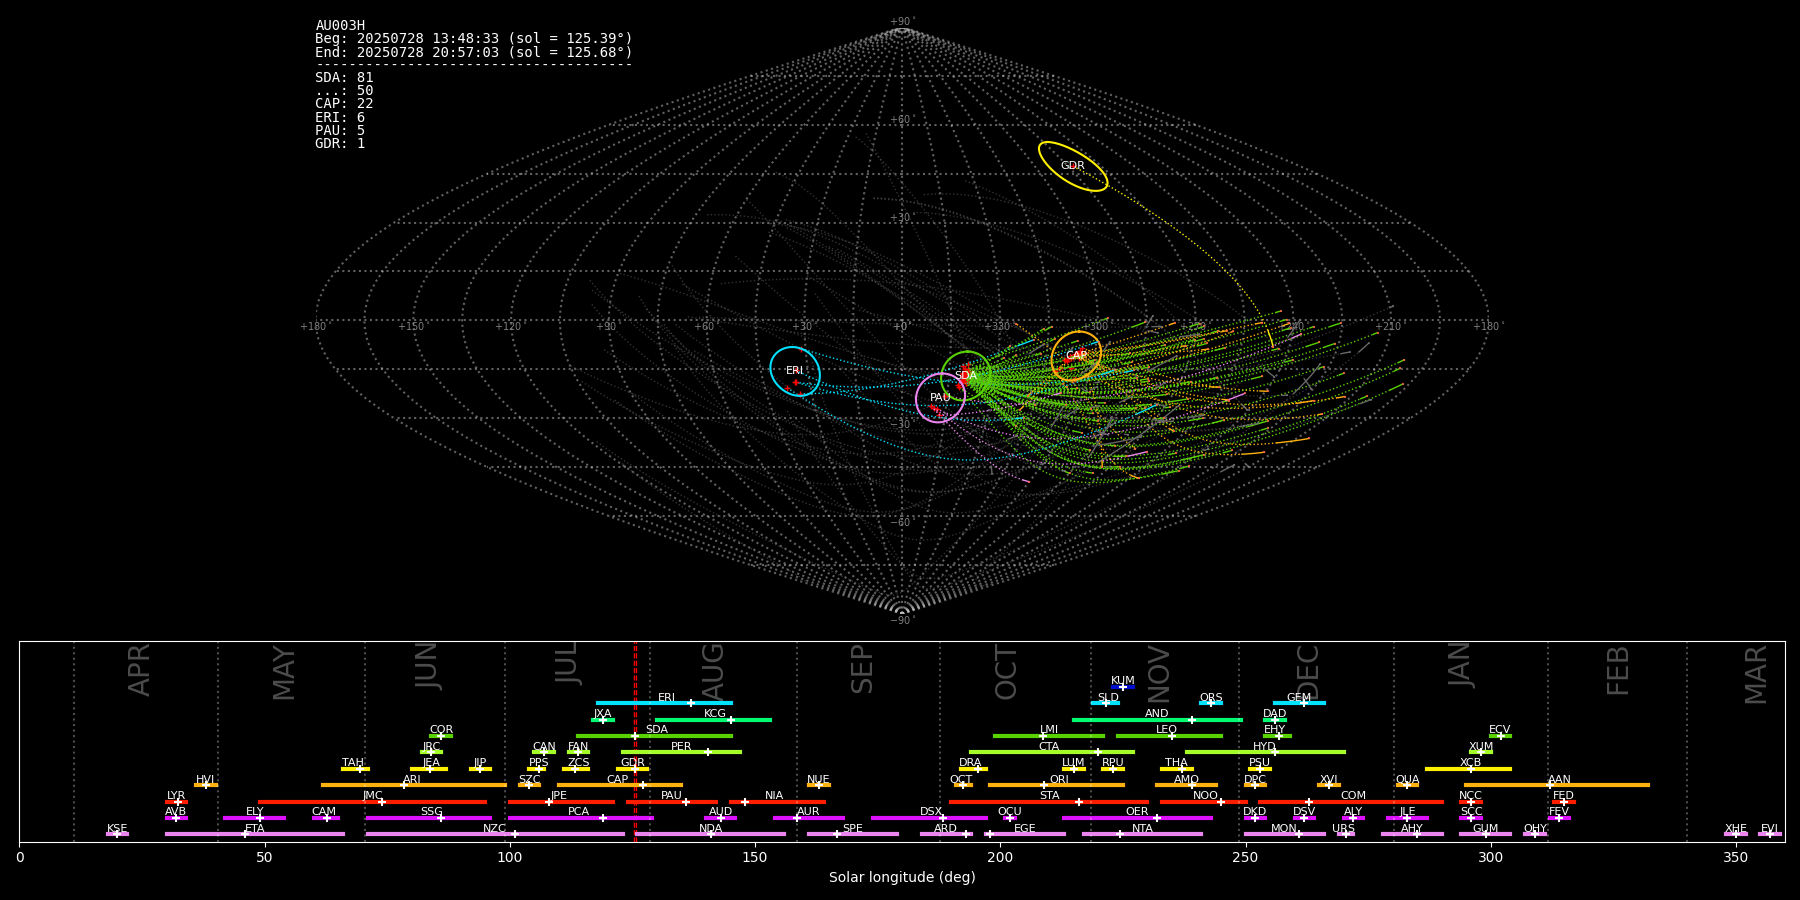
Task: Click the cyan ERI radiant circle on map
Action: coord(795,371)
